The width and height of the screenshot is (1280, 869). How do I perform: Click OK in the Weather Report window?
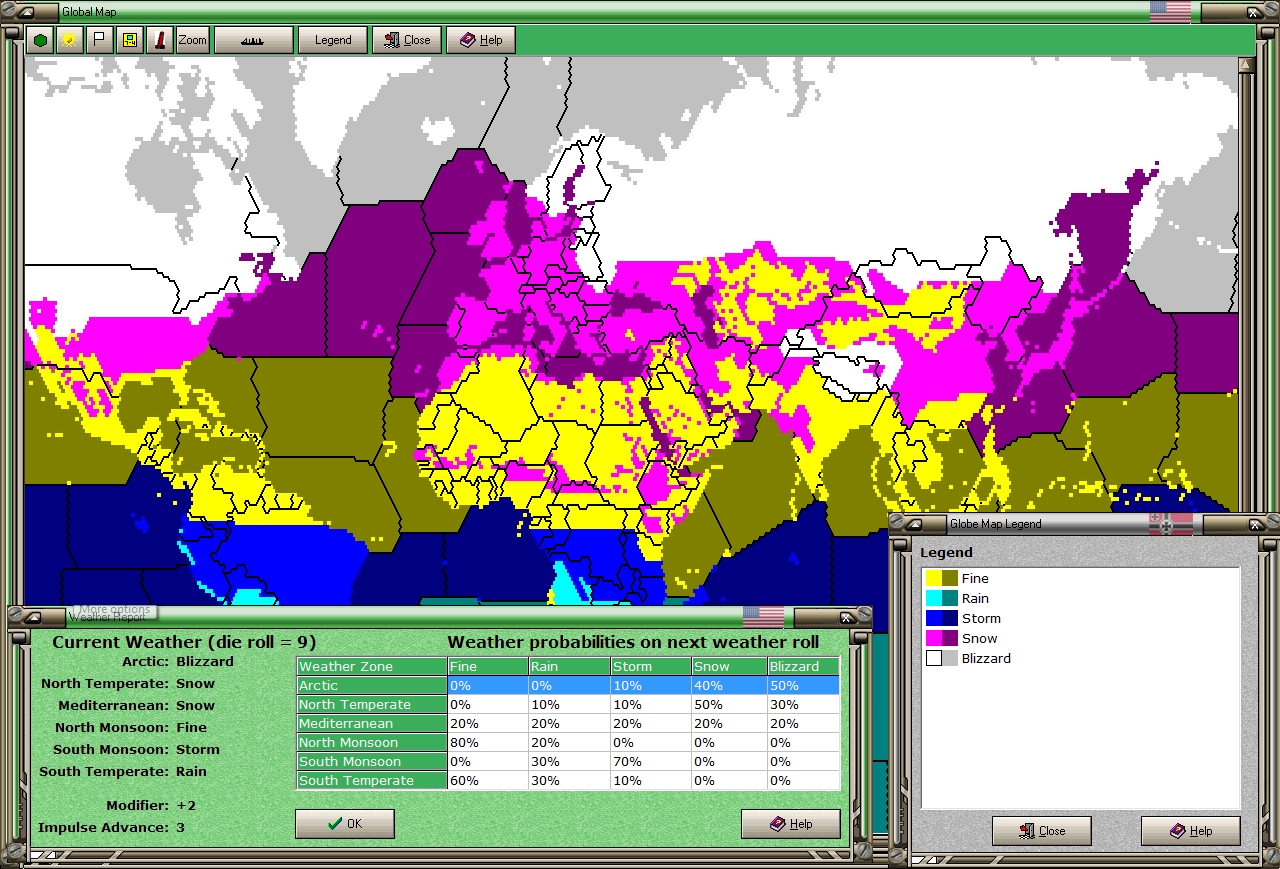pos(345,824)
